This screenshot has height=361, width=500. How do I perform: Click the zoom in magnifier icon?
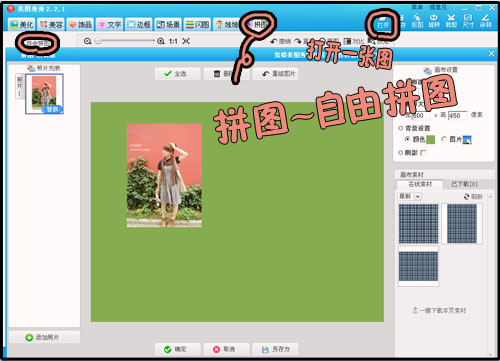161,41
